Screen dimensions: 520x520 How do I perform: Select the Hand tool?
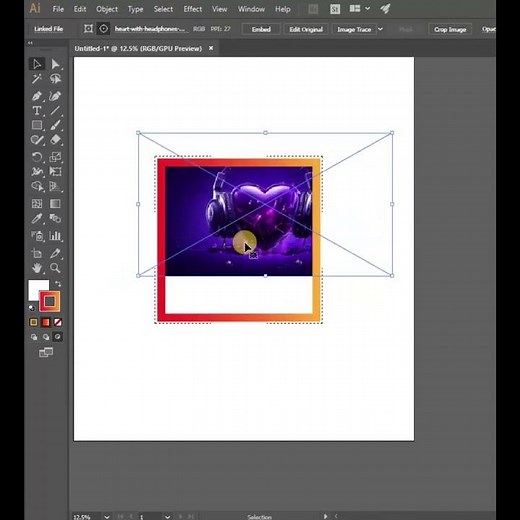point(37,268)
